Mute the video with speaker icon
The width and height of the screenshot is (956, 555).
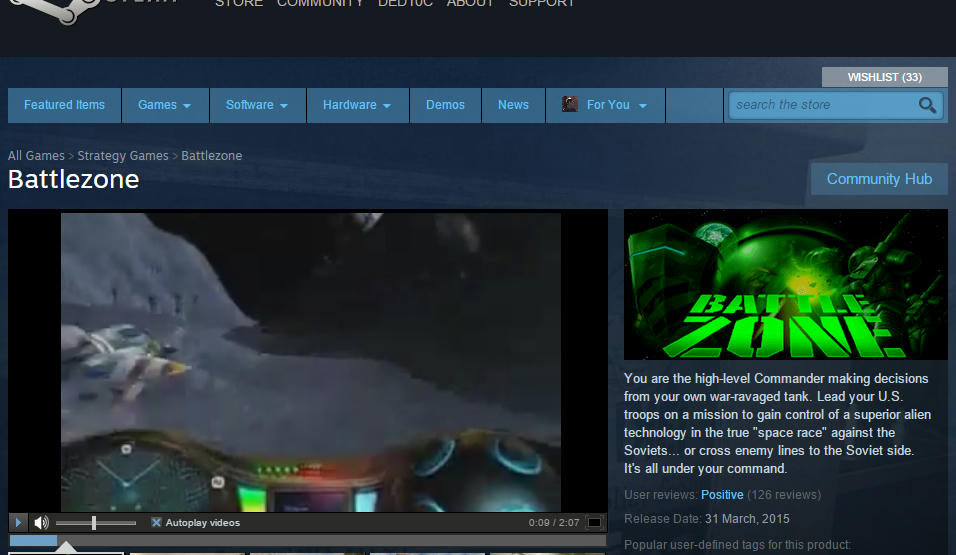coord(41,523)
